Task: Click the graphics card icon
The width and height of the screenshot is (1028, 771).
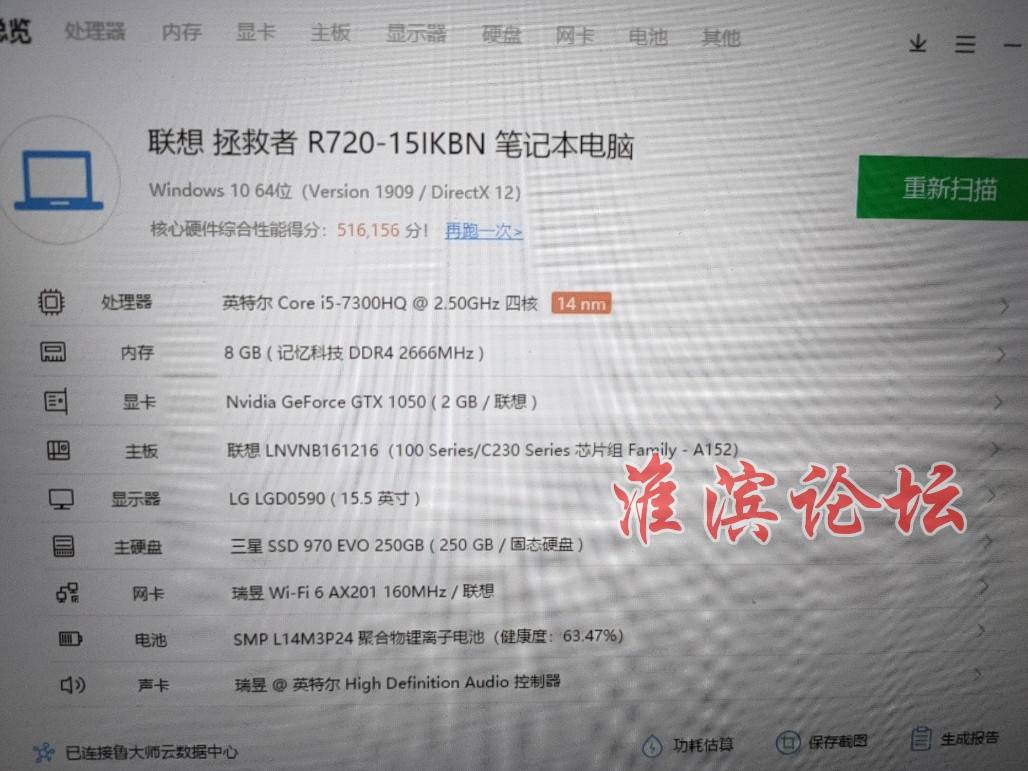Action: (56, 401)
